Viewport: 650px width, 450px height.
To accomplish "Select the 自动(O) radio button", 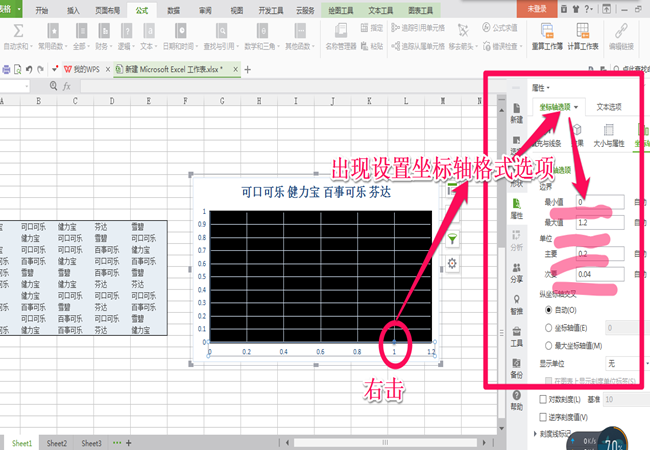I will click(x=548, y=310).
